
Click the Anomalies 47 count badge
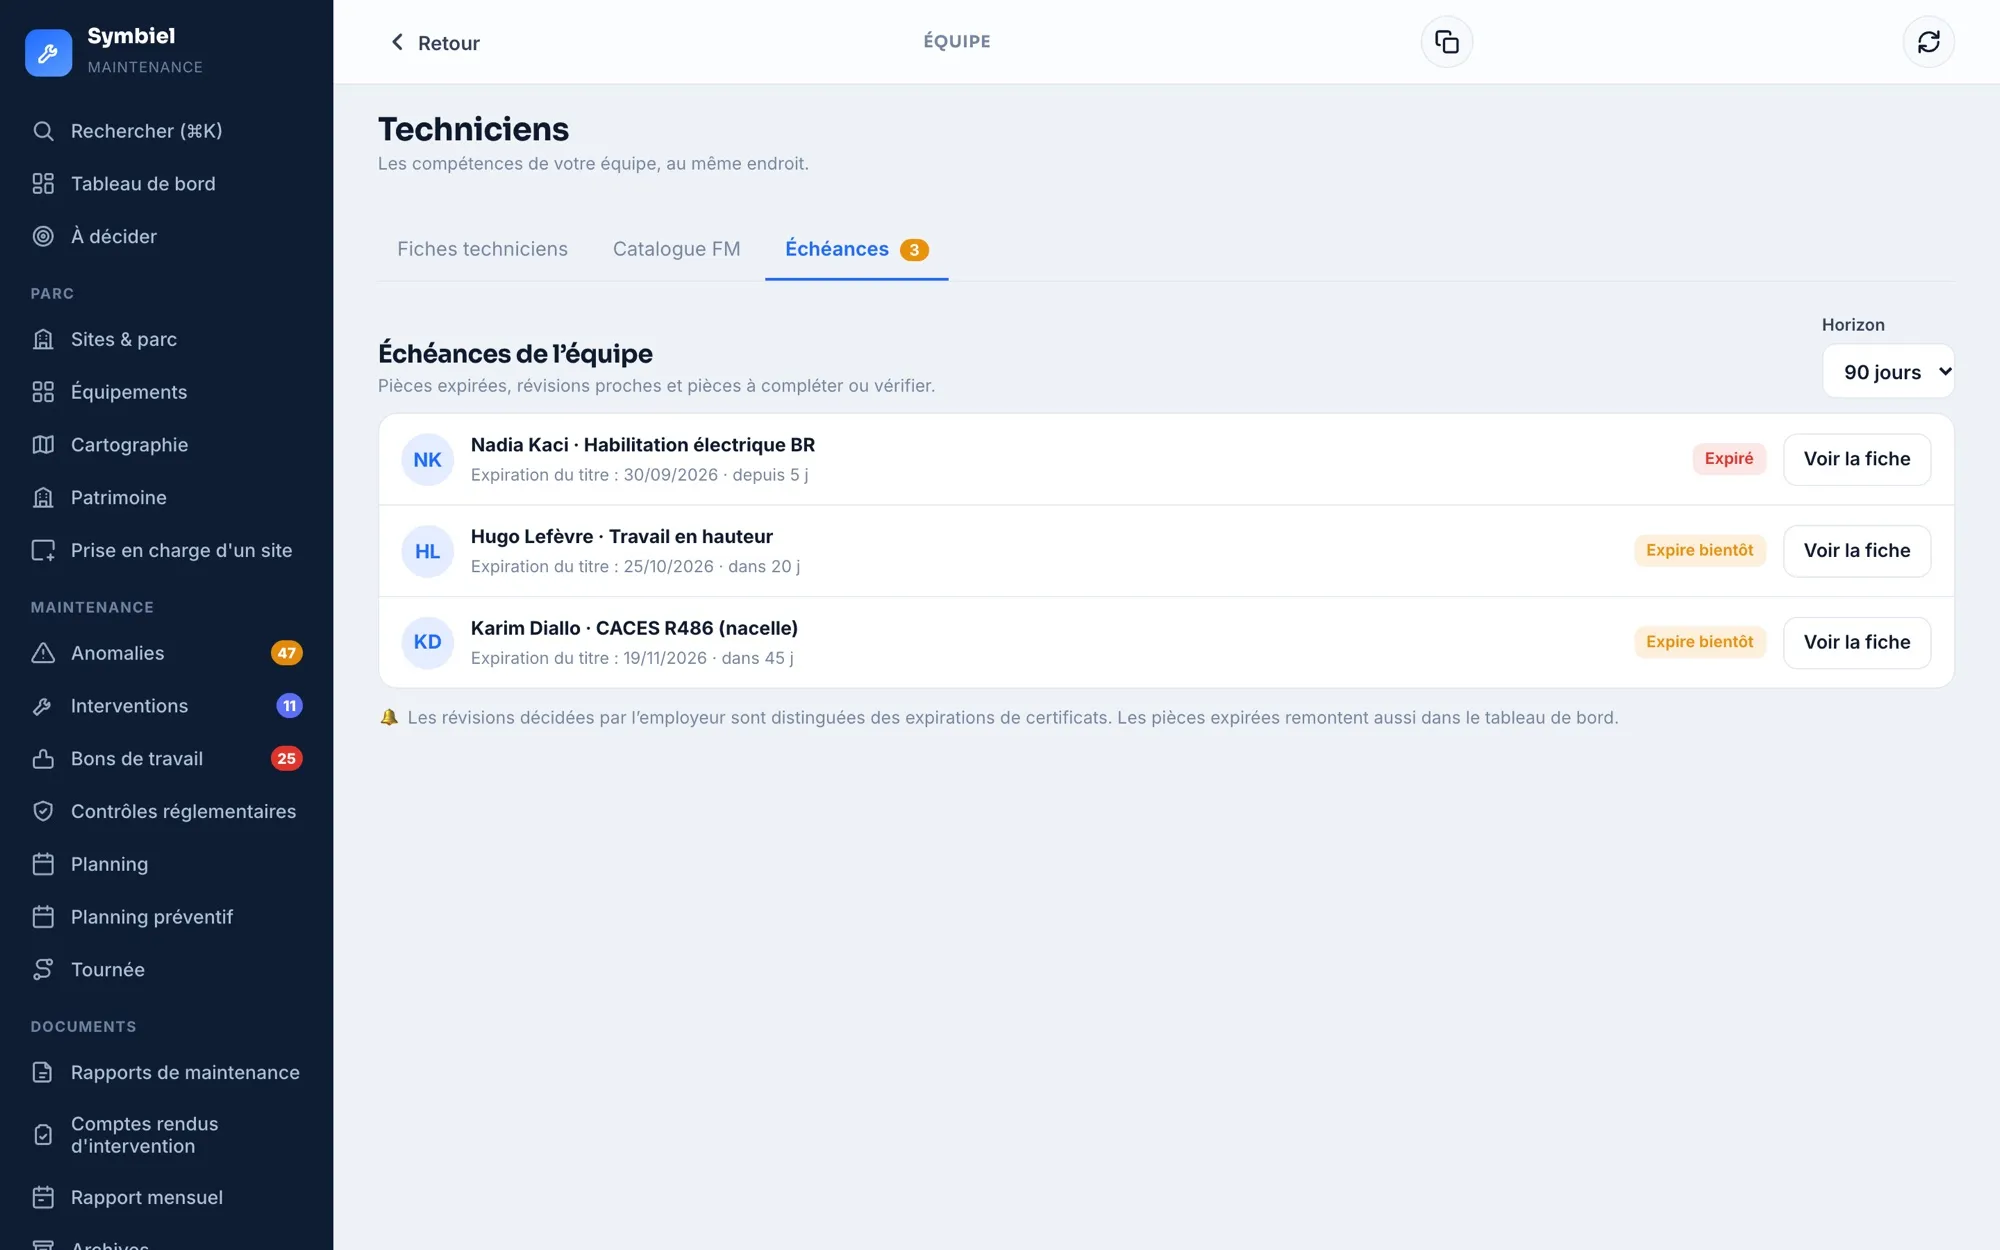(x=287, y=653)
